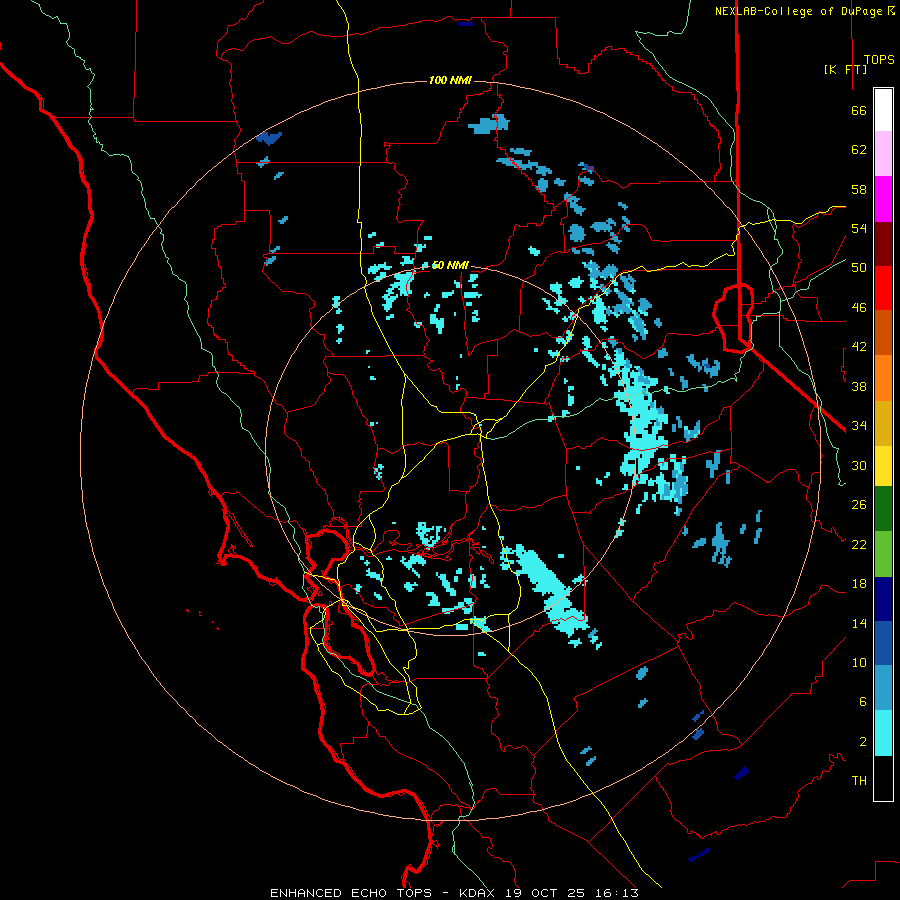Click the '18' legend value
Image resolution: width=900 pixels, height=900 pixels.
tap(859, 584)
